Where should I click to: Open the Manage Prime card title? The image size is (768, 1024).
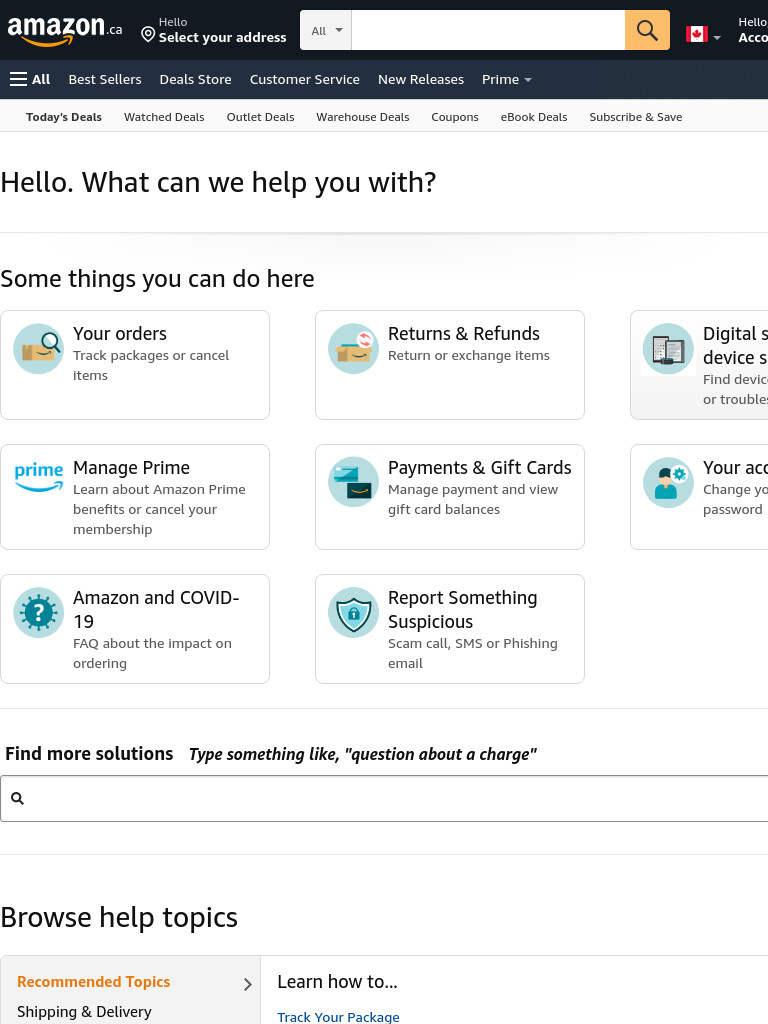coord(131,468)
